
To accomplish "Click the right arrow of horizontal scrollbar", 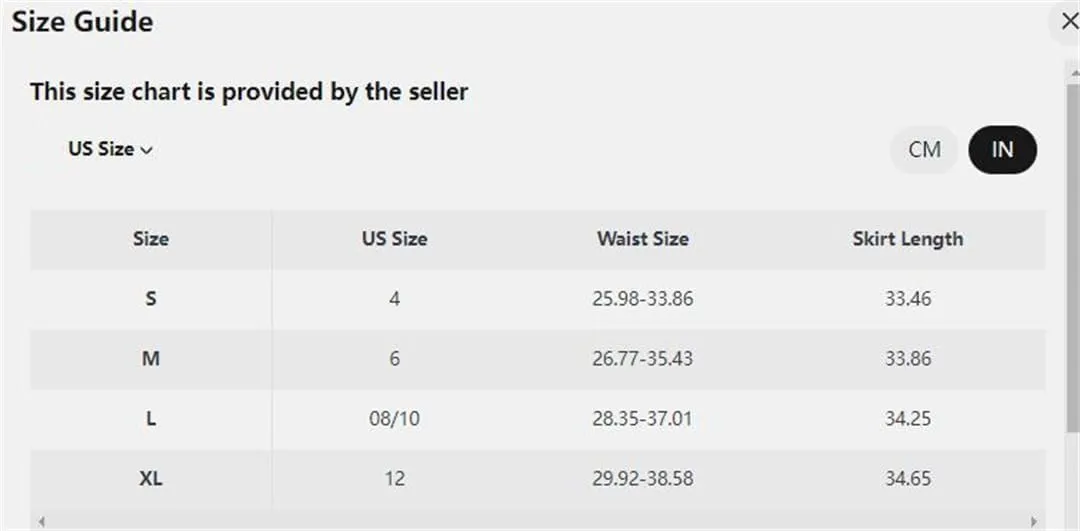I will (x=1034, y=521).
